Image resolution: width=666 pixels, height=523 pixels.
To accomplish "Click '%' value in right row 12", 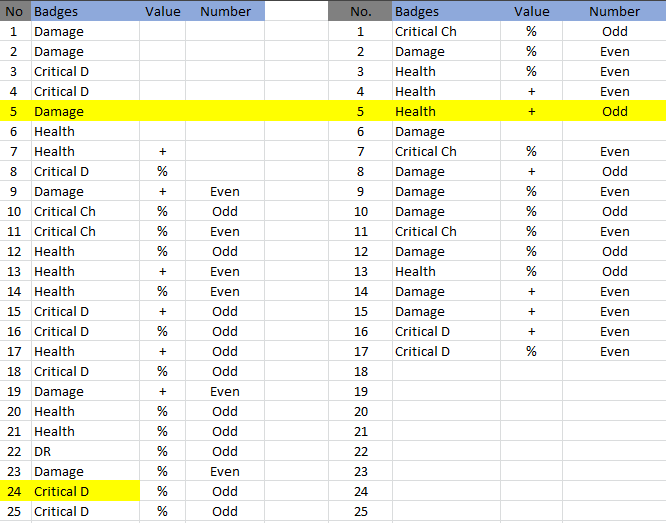I will 531,251.
